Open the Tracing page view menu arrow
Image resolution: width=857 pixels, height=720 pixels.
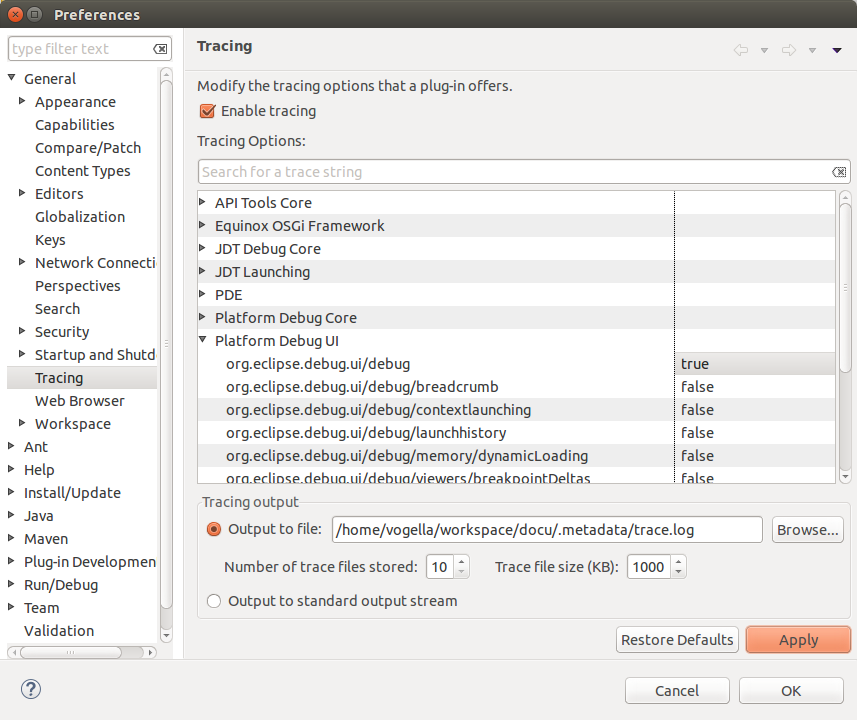pos(837,50)
